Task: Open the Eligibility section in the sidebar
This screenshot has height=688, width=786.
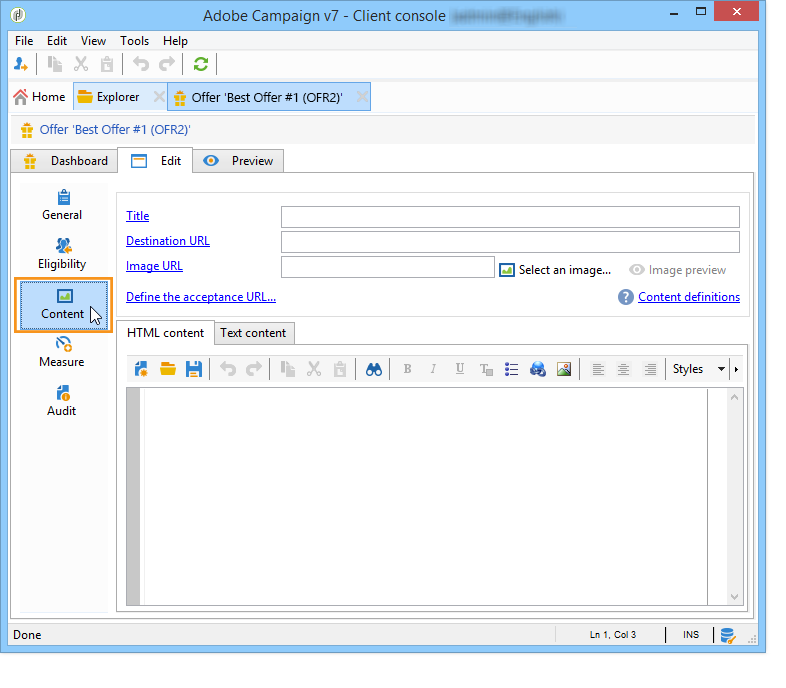Action: 62,254
